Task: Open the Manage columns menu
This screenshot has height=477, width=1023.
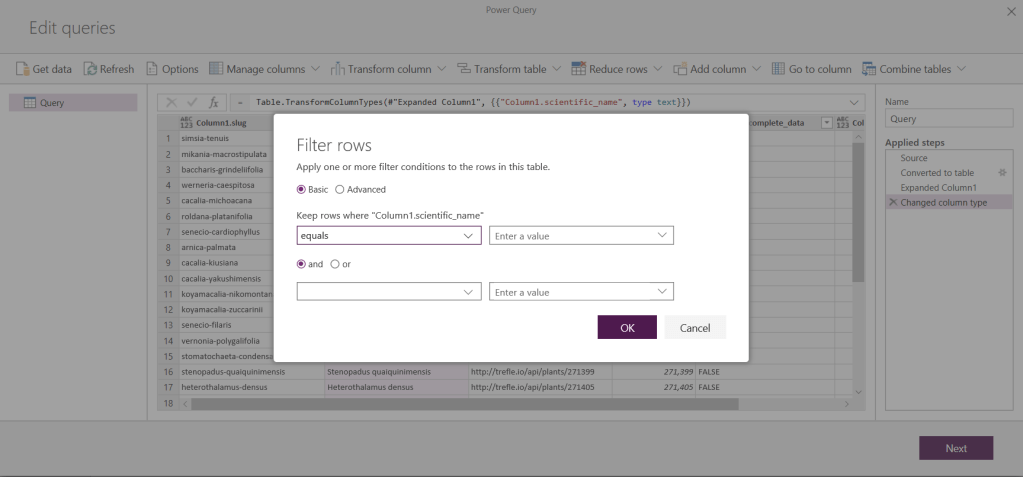Action: coord(264,69)
